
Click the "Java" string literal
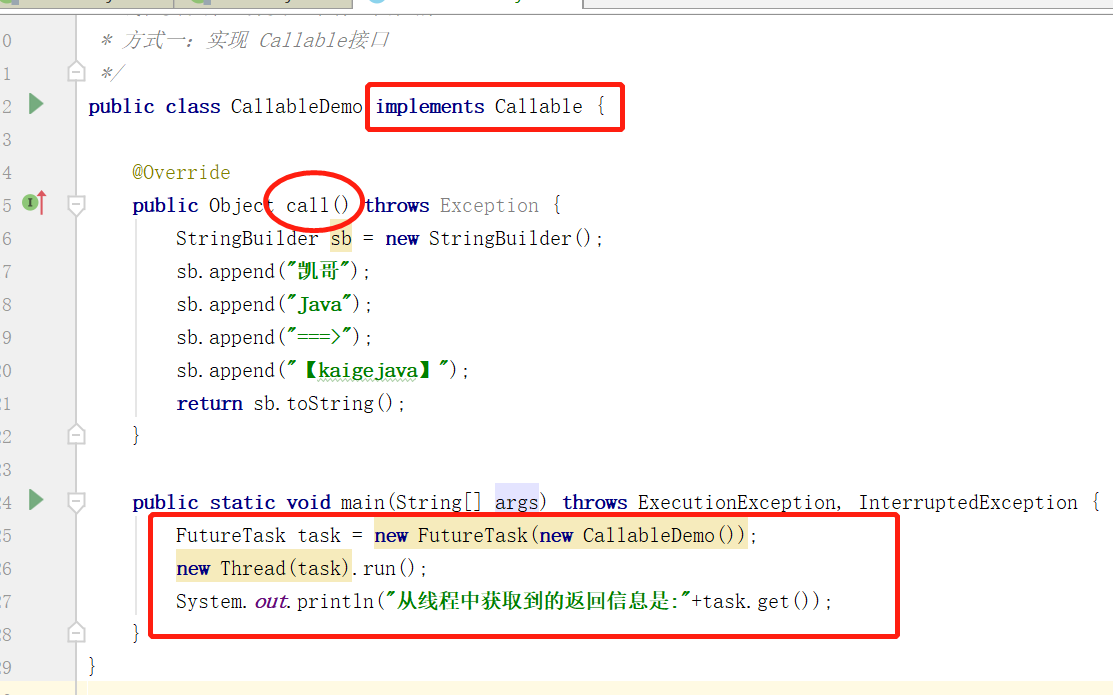pyautogui.click(x=319, y=305)
